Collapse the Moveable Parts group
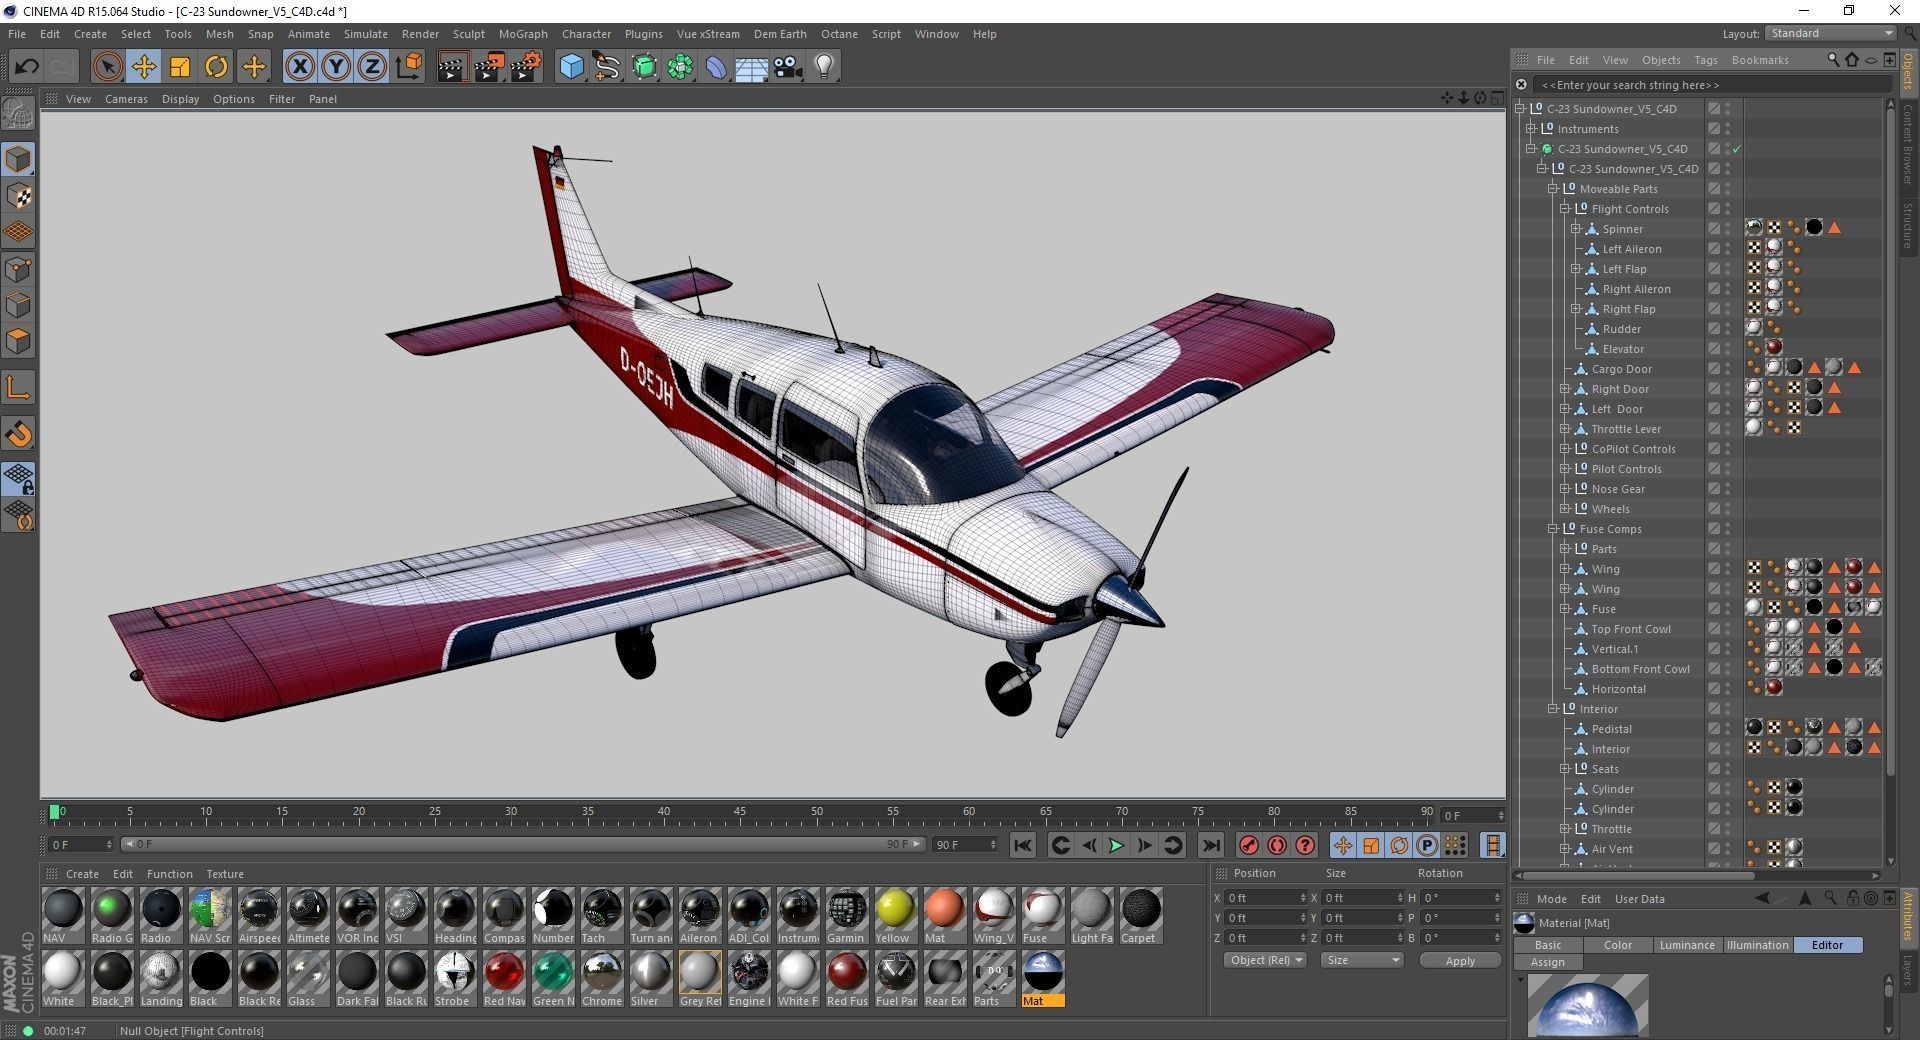This screenshot has width=1920, height=1040. pos(1553,189)
